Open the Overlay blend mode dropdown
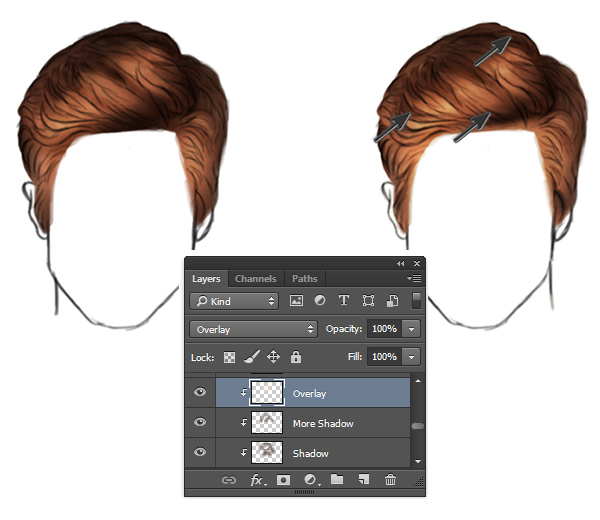 click(253, 329)
